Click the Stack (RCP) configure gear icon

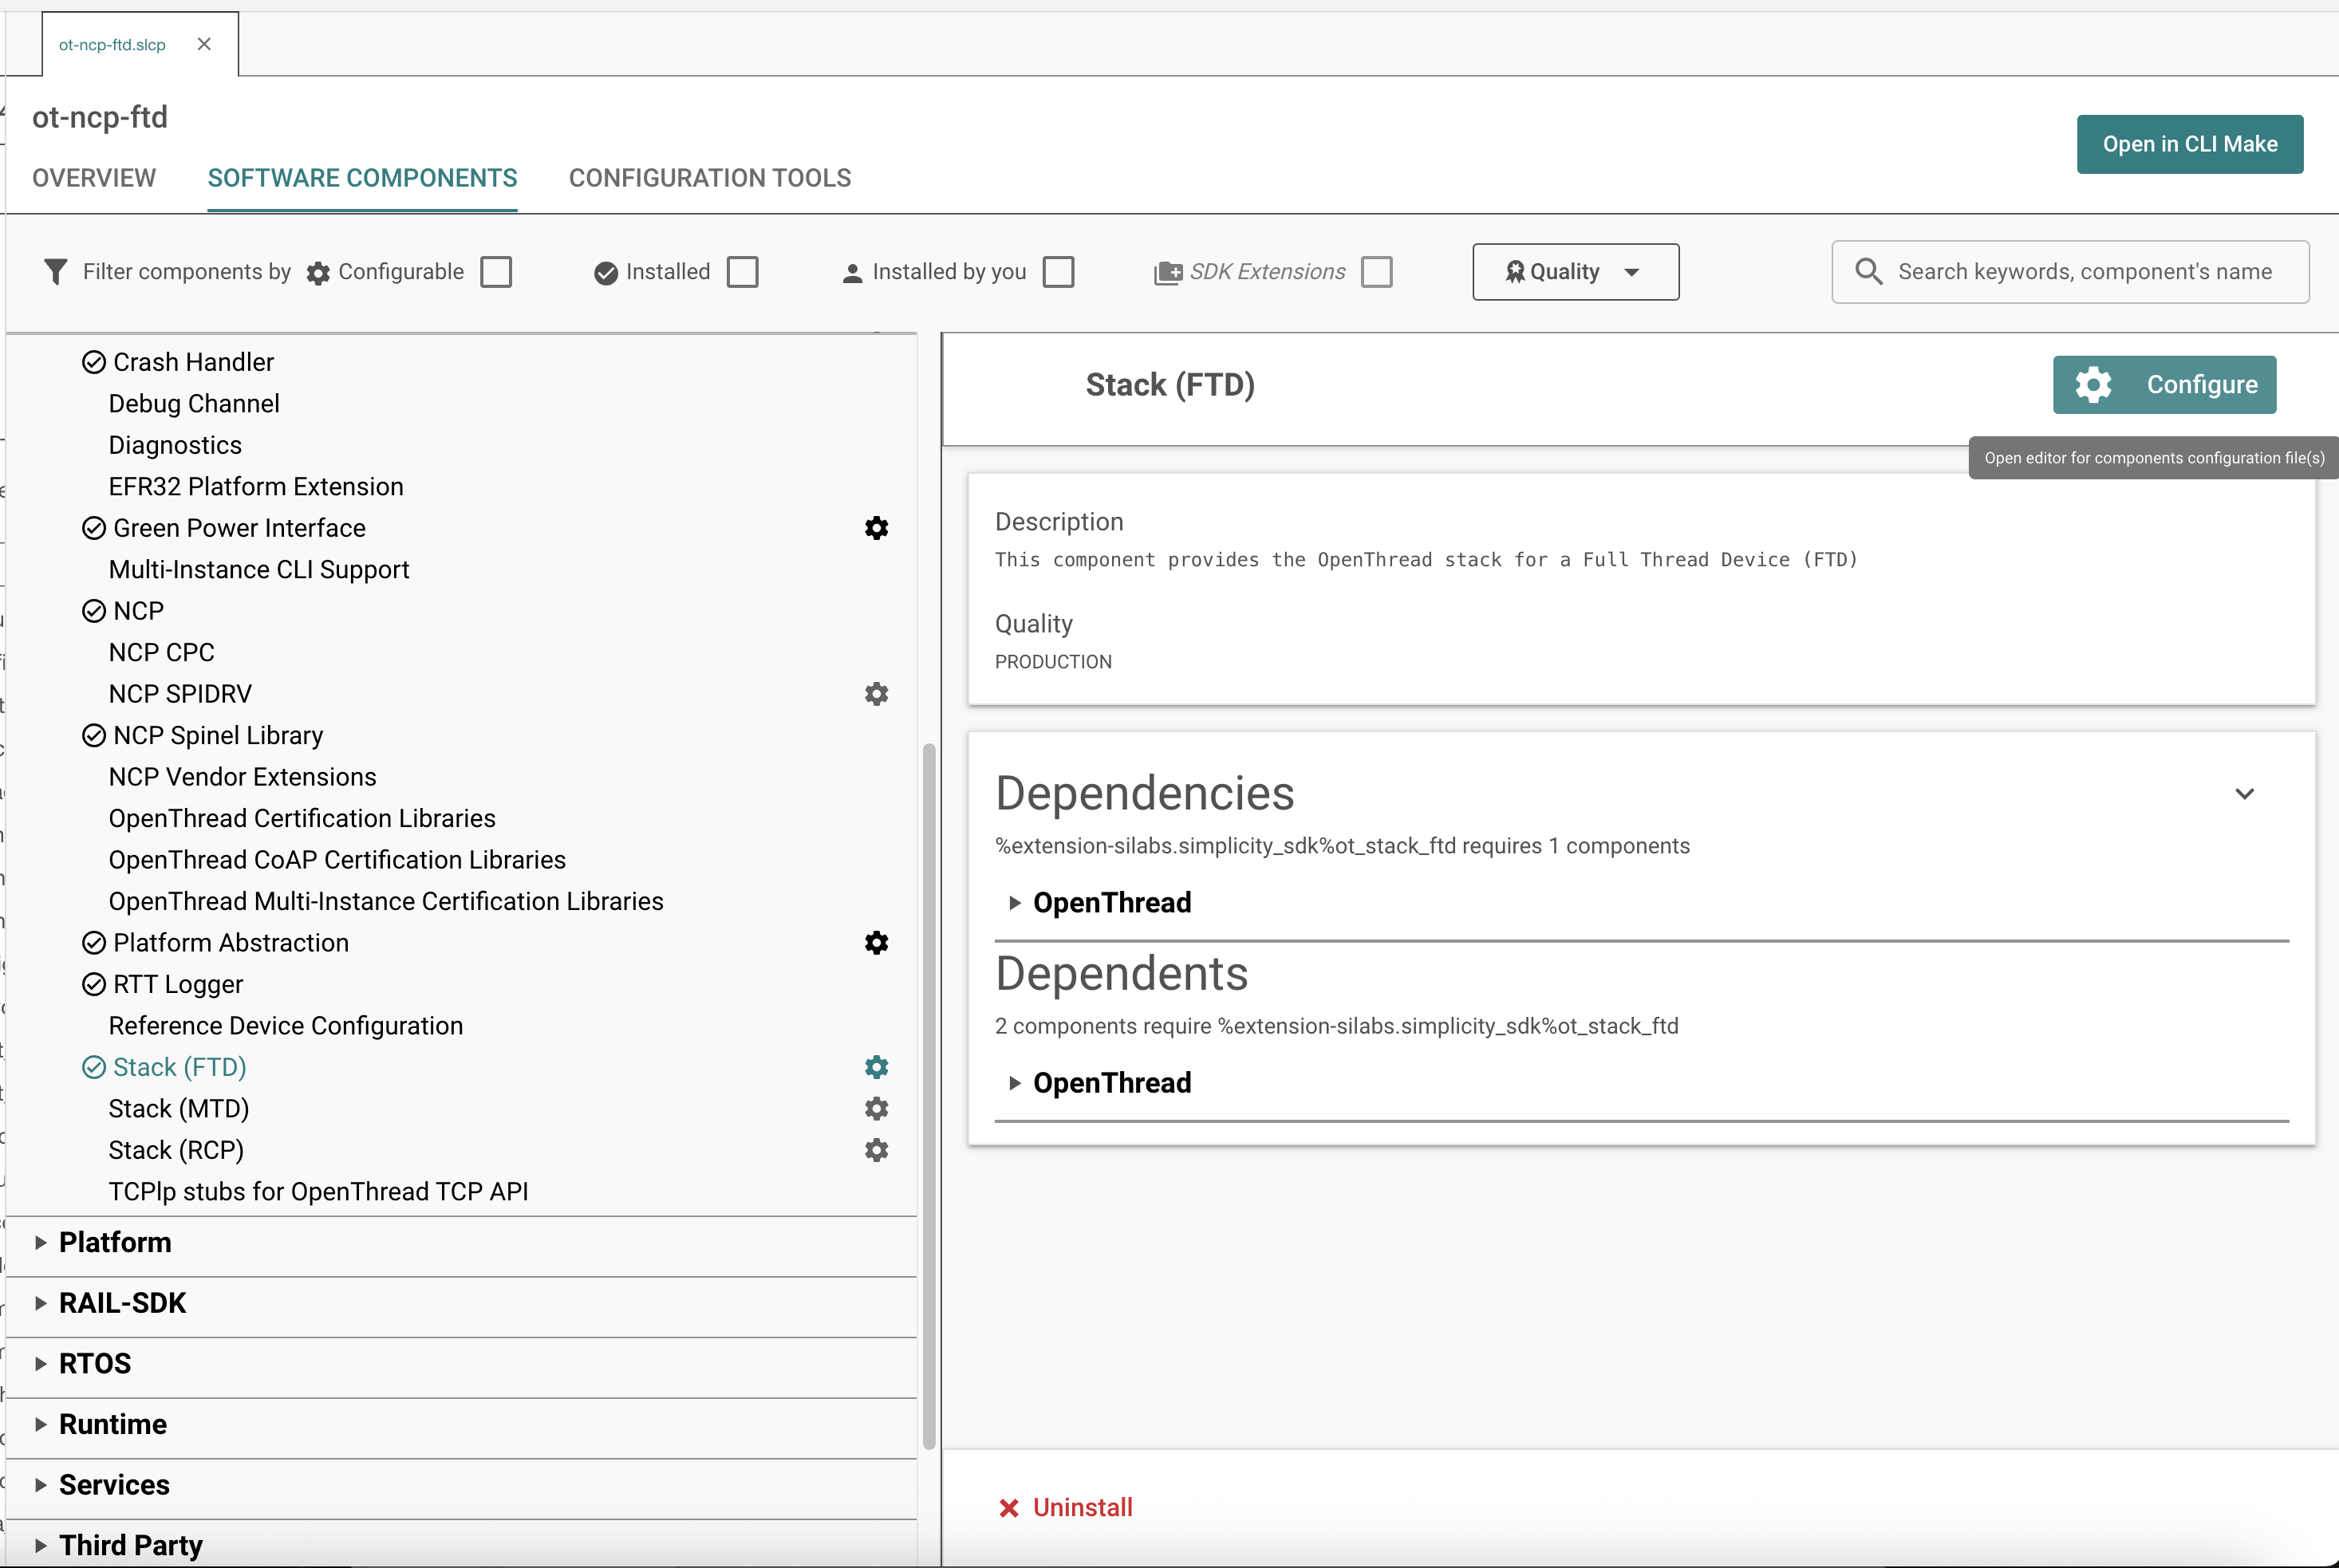pos(876,1149)
